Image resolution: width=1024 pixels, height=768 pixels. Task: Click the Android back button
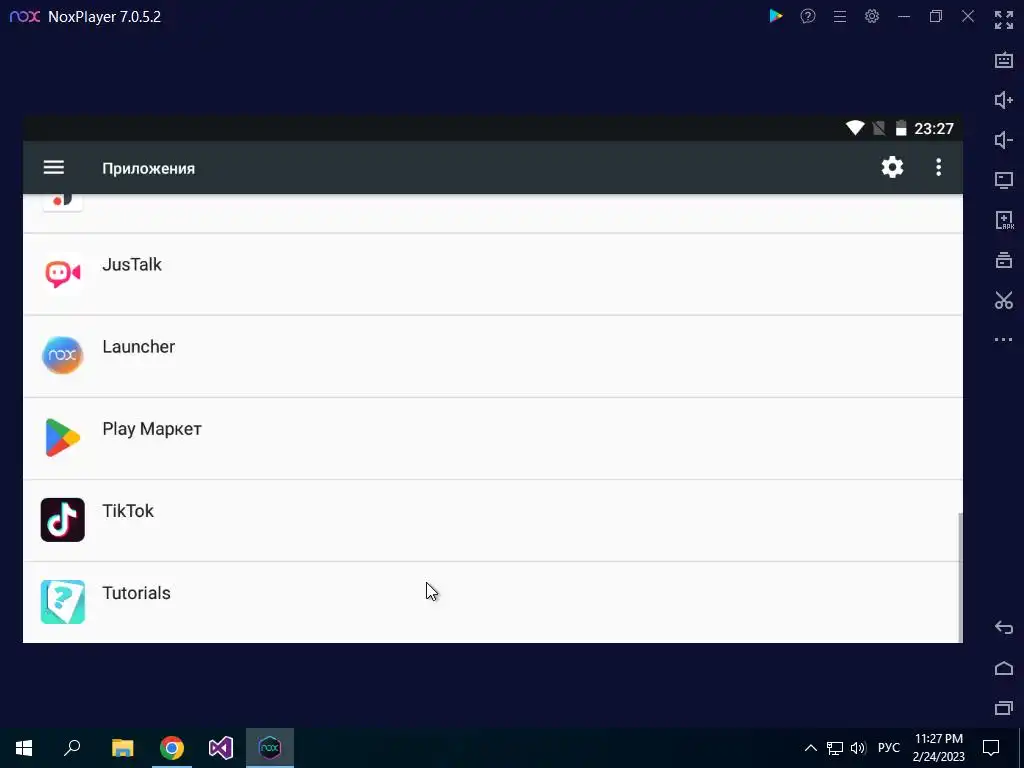(x=1004, y=628)
